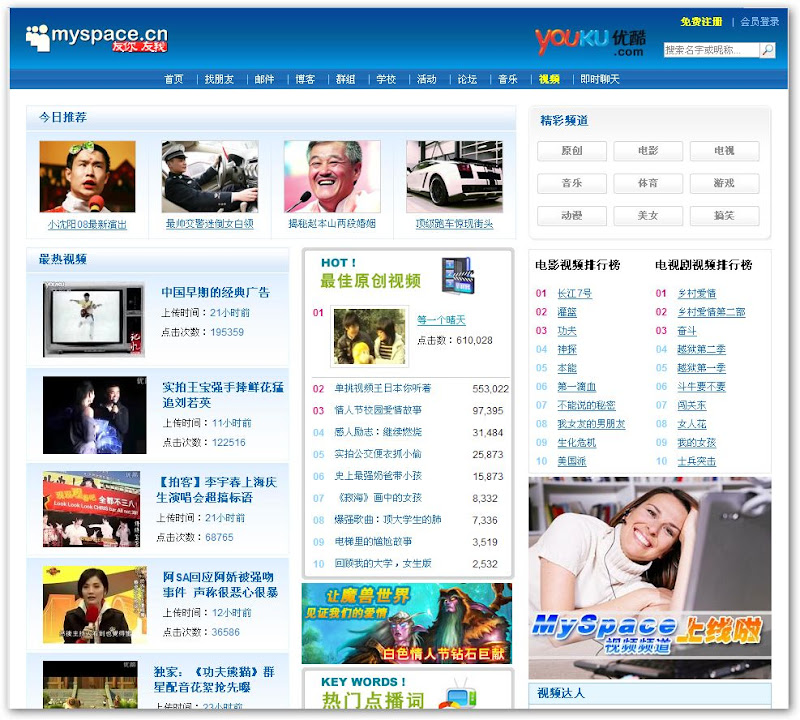The width and height of the screenshot is (800, 720).
Task: Open the 小沈阳08最新演出 thumbnail
Action: (87, 177)
